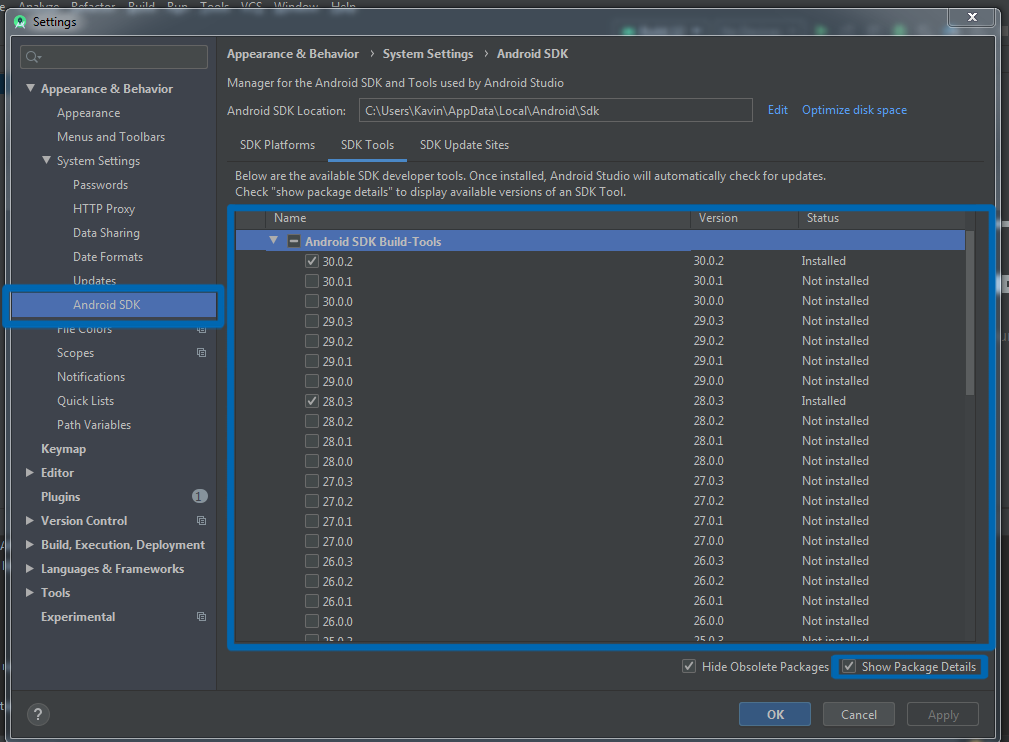Close the Settings dialog with X
This screenshot has width=1009, height=742.
pyautogui.click(x=973, y=17)
